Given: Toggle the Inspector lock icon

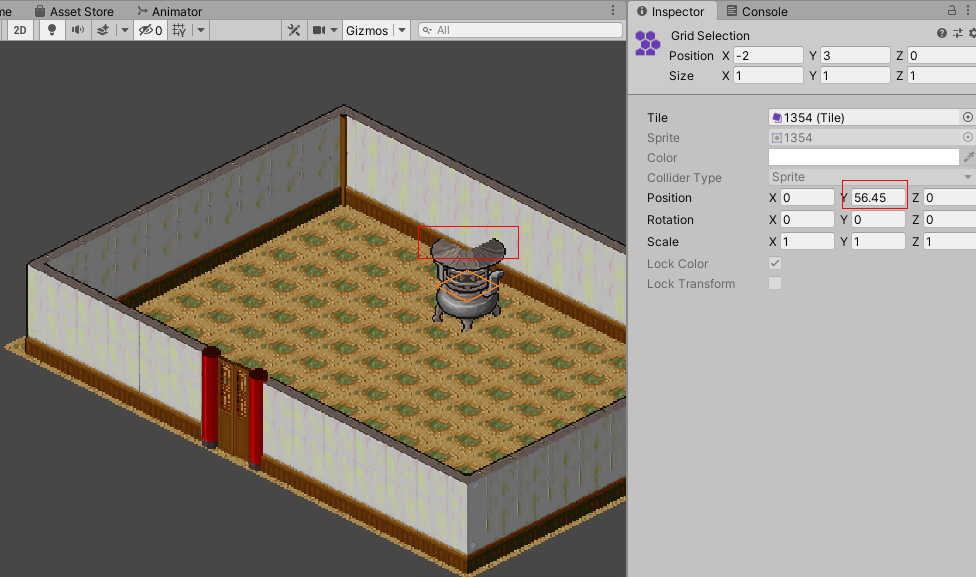Looking at the screenshot, I should click(954, 11).
